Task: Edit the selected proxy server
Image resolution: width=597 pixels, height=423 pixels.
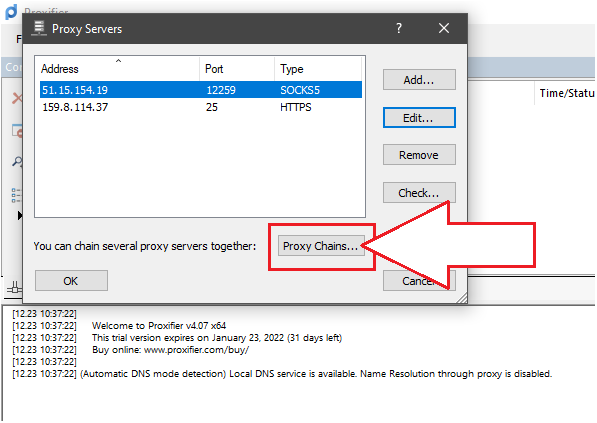Action: click(419, 118)
